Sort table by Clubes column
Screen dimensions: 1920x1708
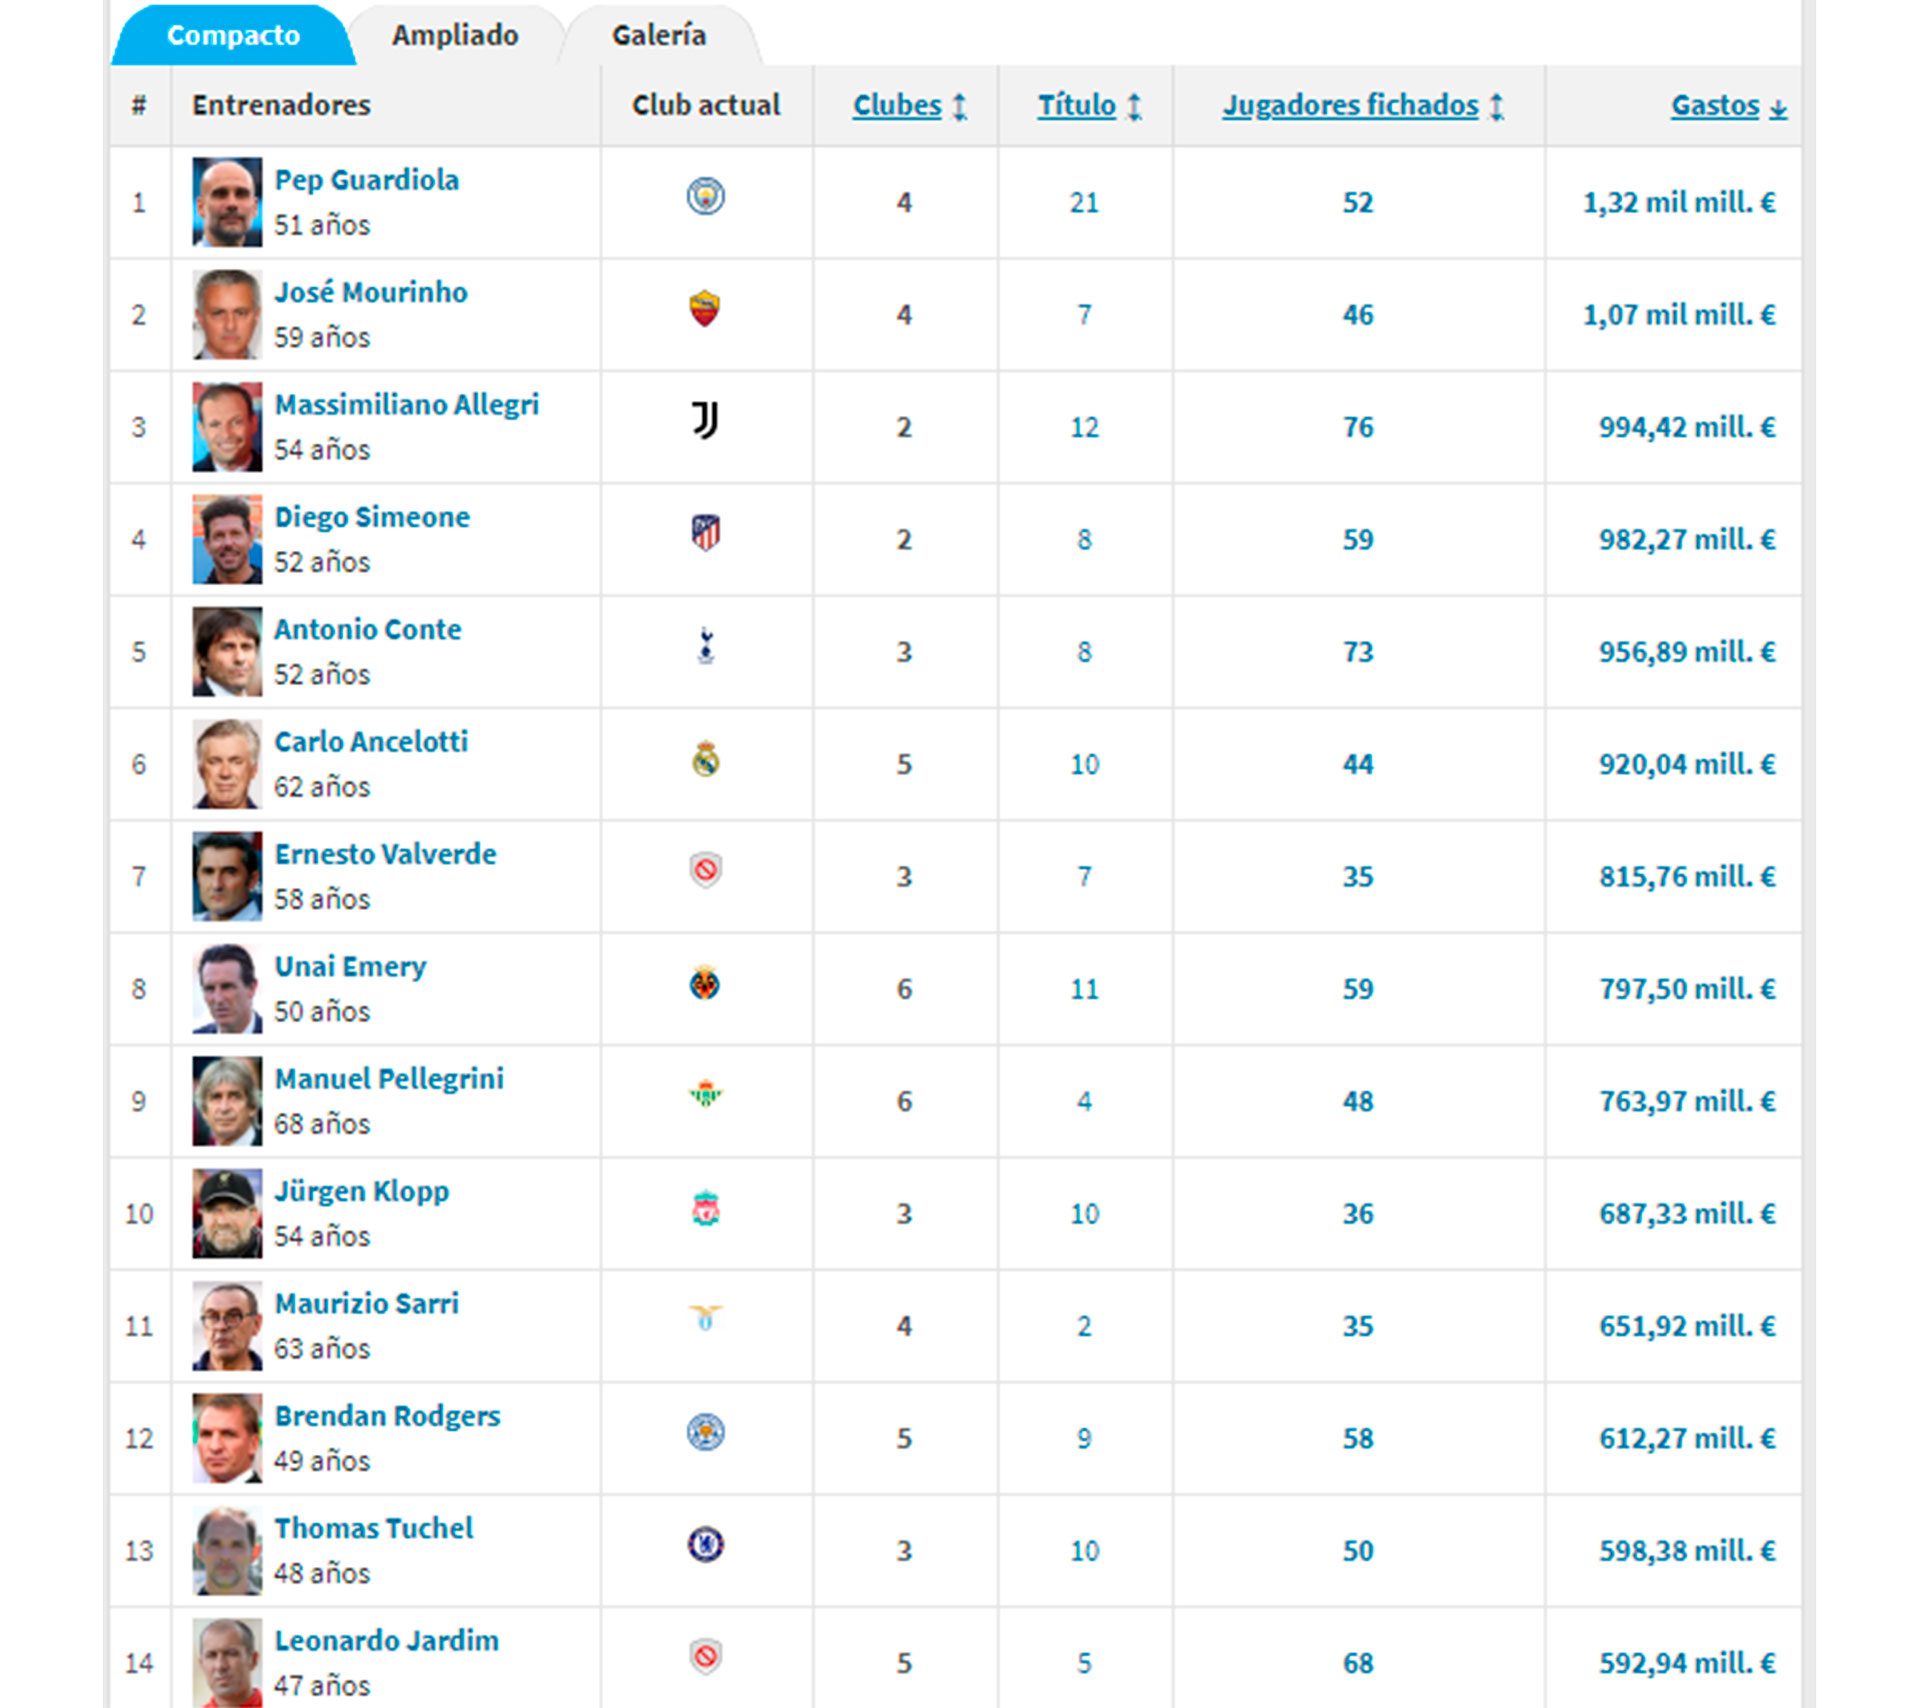click(x=897, y=106)
